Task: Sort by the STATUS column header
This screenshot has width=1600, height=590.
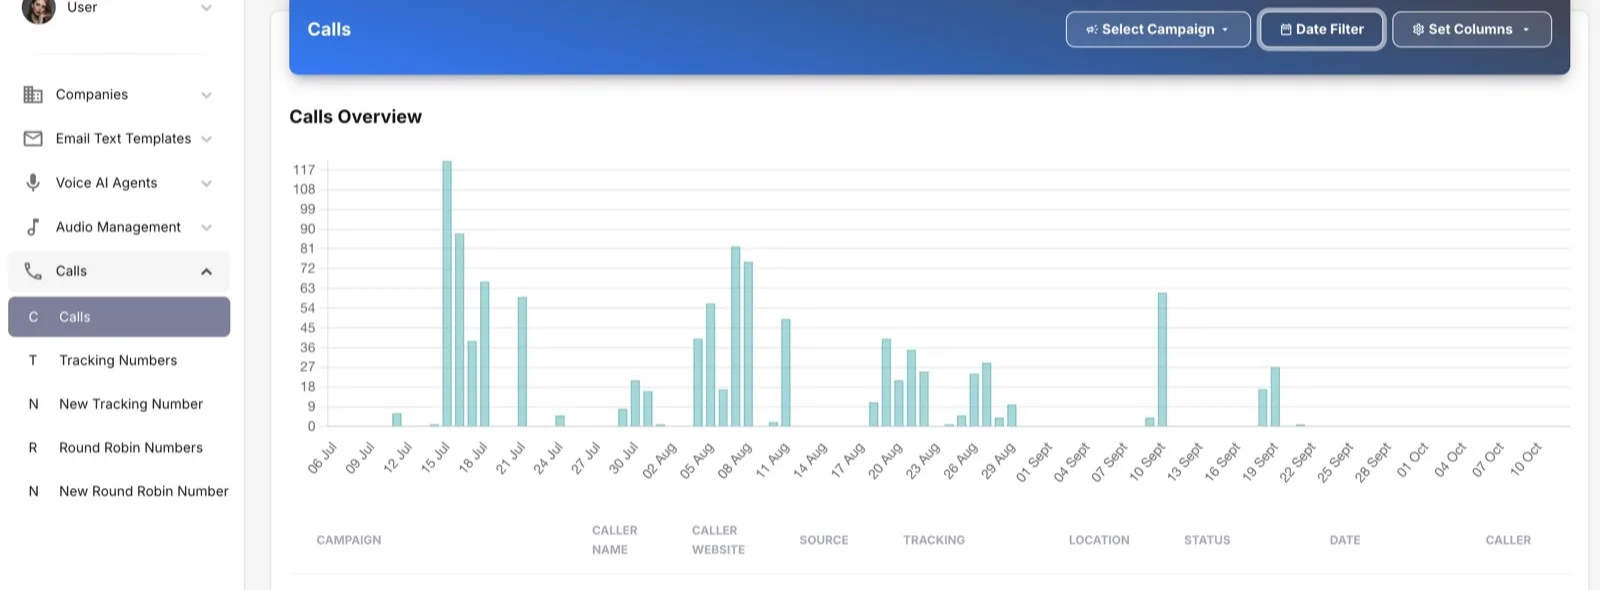Action: point(1207,540)
